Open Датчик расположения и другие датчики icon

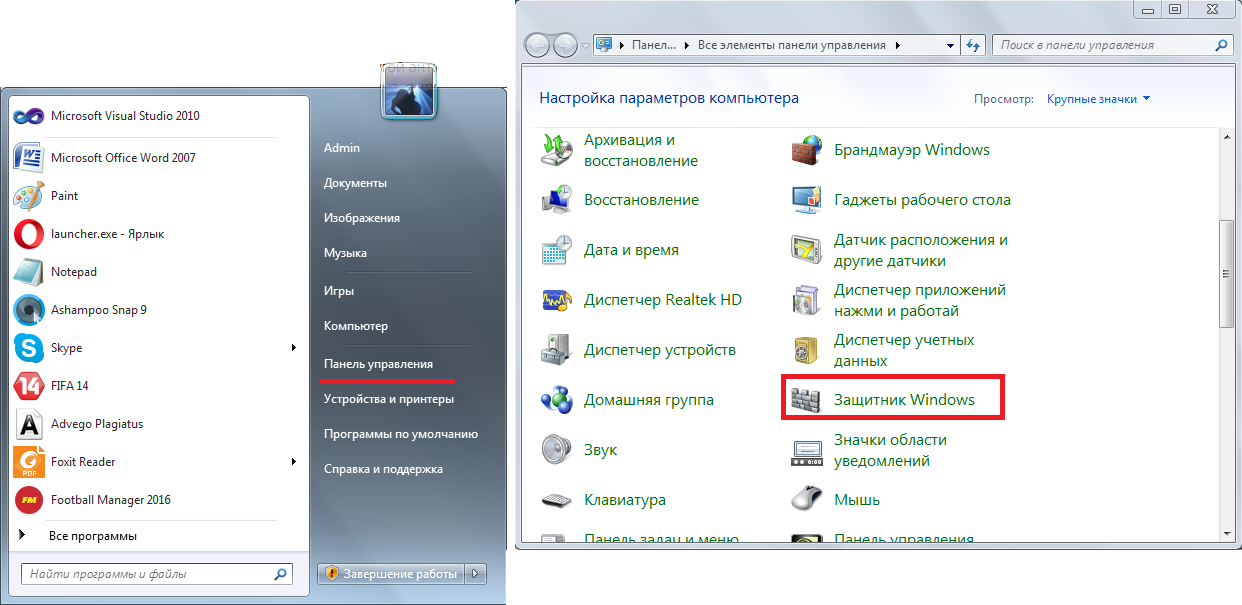click(x=807, y=250)
